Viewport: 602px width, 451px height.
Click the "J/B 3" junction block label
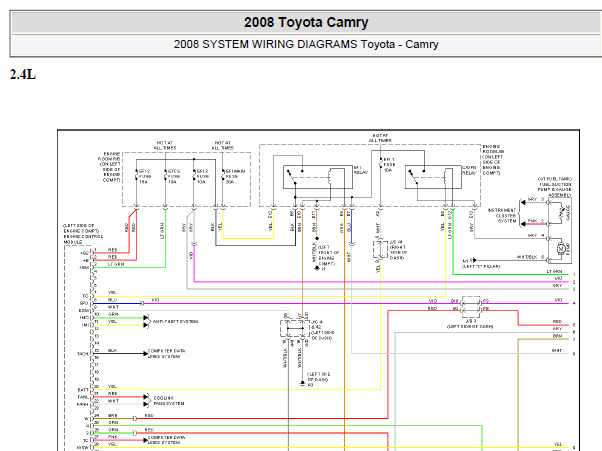coord(471,321)
